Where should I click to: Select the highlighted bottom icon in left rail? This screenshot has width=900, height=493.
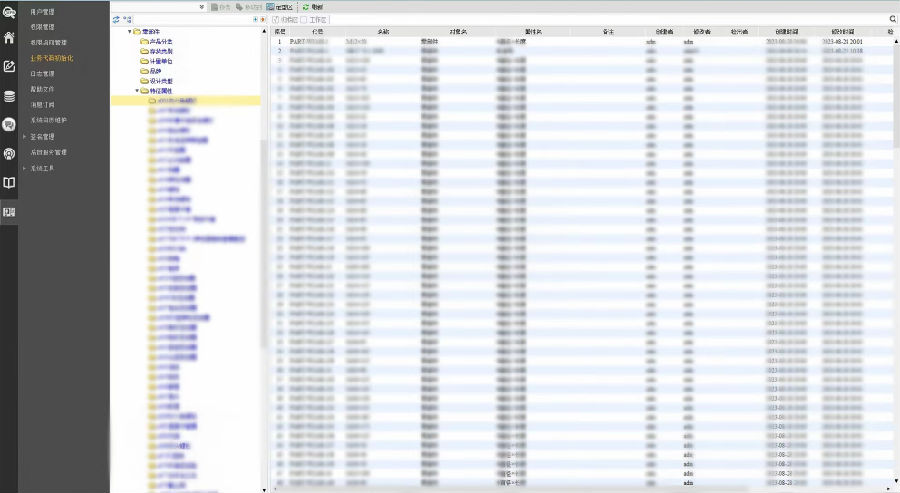pyautogui.click(x=9, y=212)
